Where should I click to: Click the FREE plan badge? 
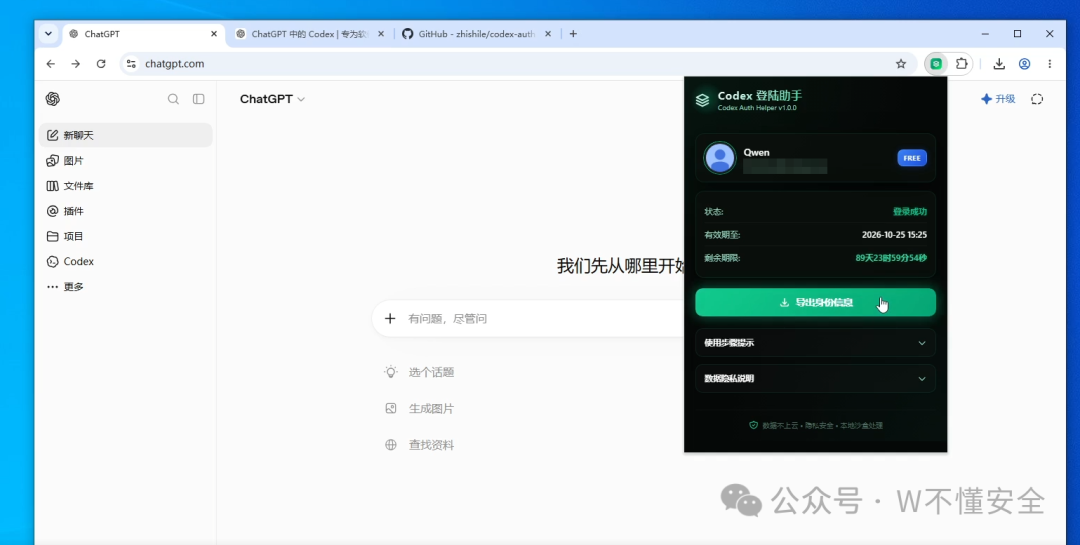(912, 158)
